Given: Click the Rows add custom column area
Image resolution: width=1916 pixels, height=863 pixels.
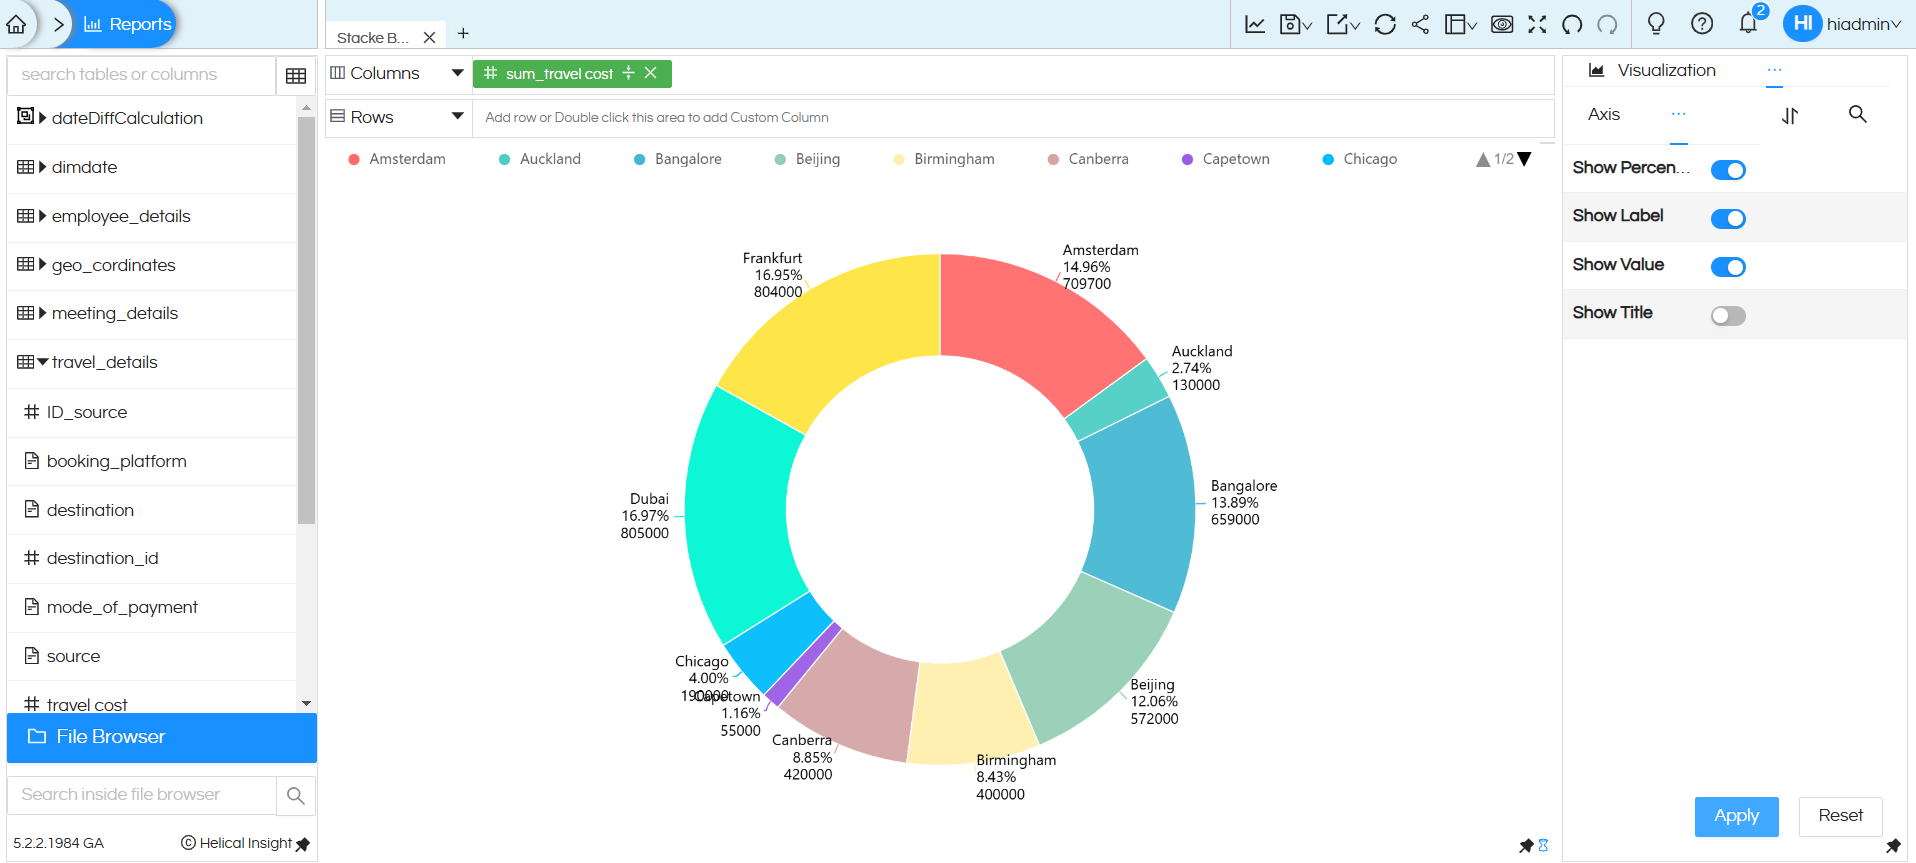Looking at the screenshot, I should pyautogui.click(x=1013, y=117).
